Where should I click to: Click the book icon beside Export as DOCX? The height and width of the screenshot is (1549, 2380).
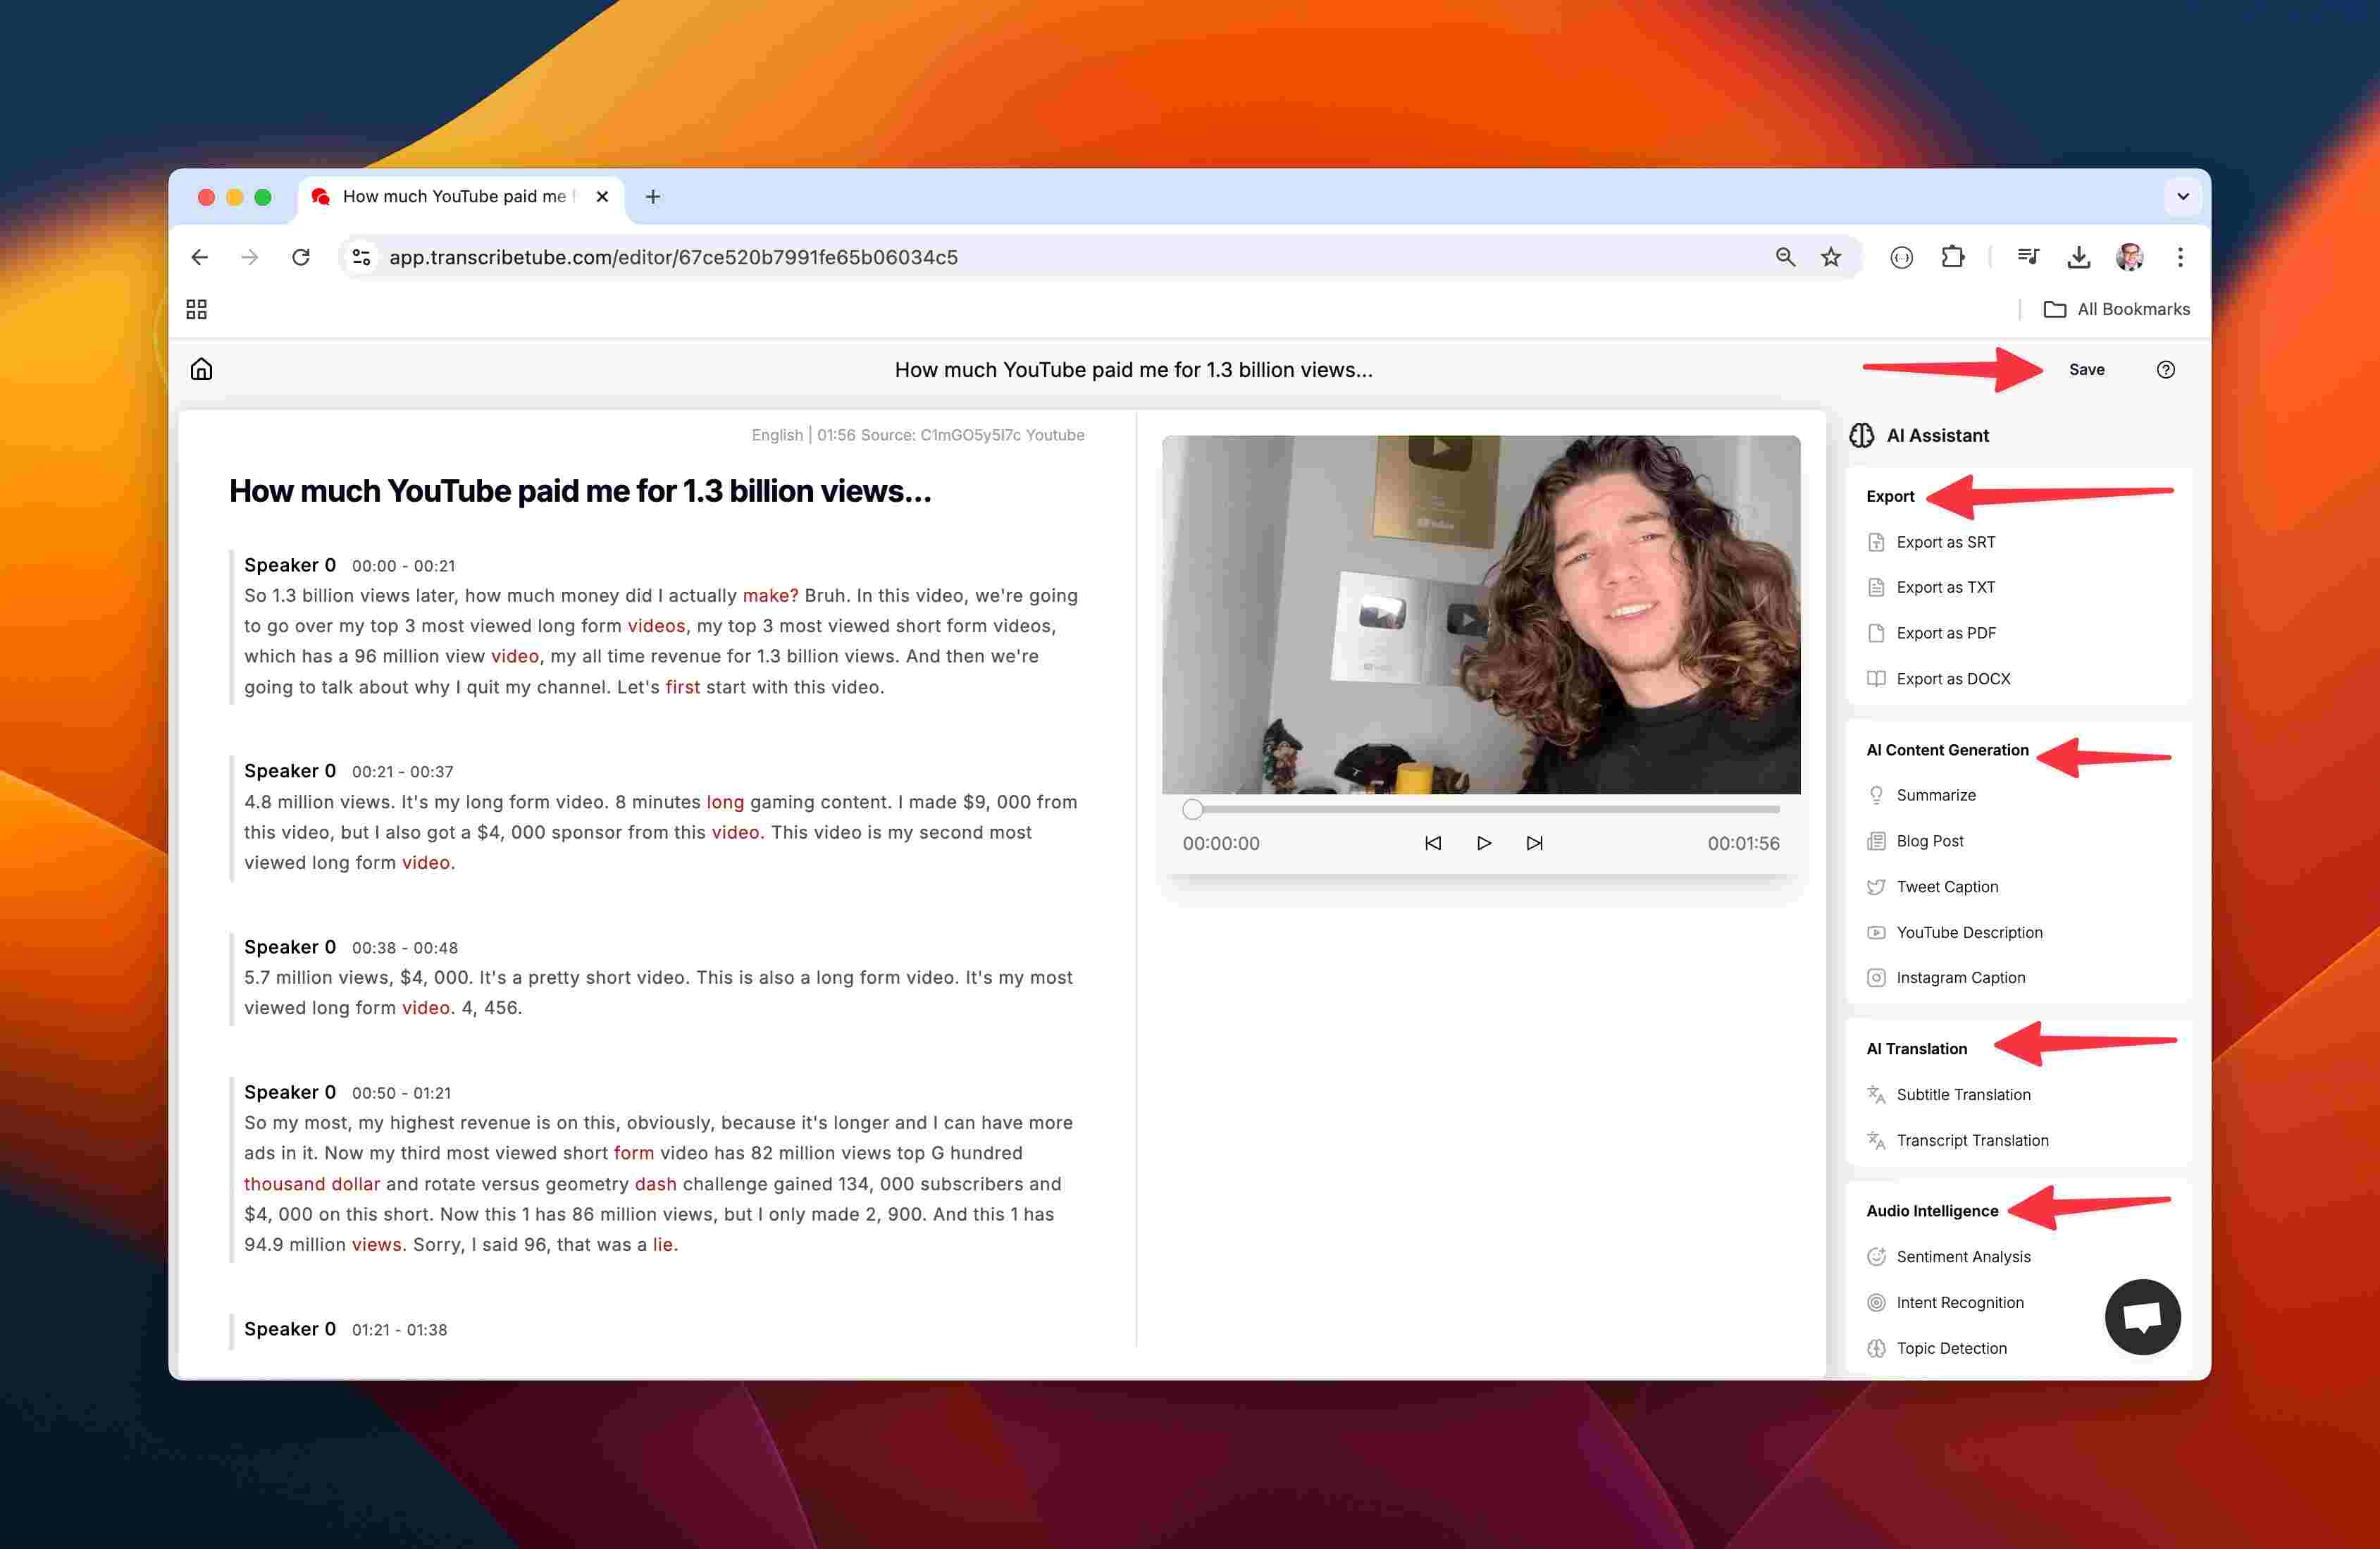click(x=1876, y=678)
